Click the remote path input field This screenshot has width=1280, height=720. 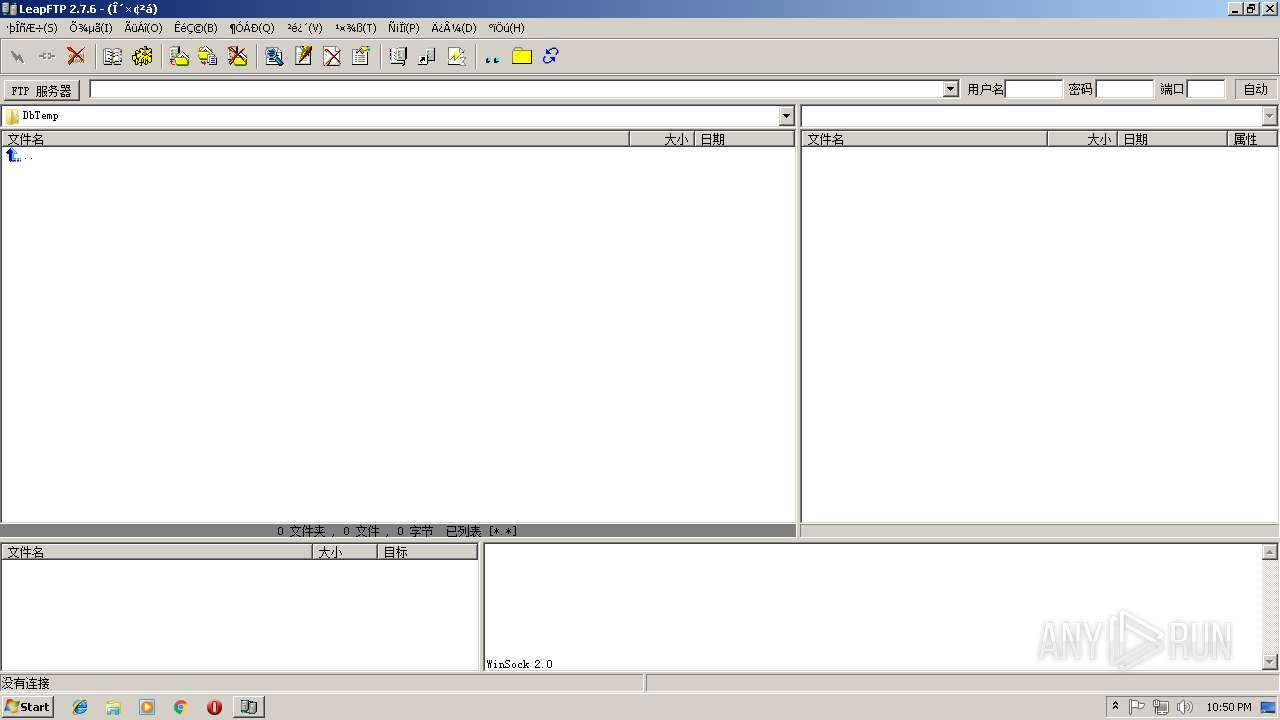pos(1032,116)
